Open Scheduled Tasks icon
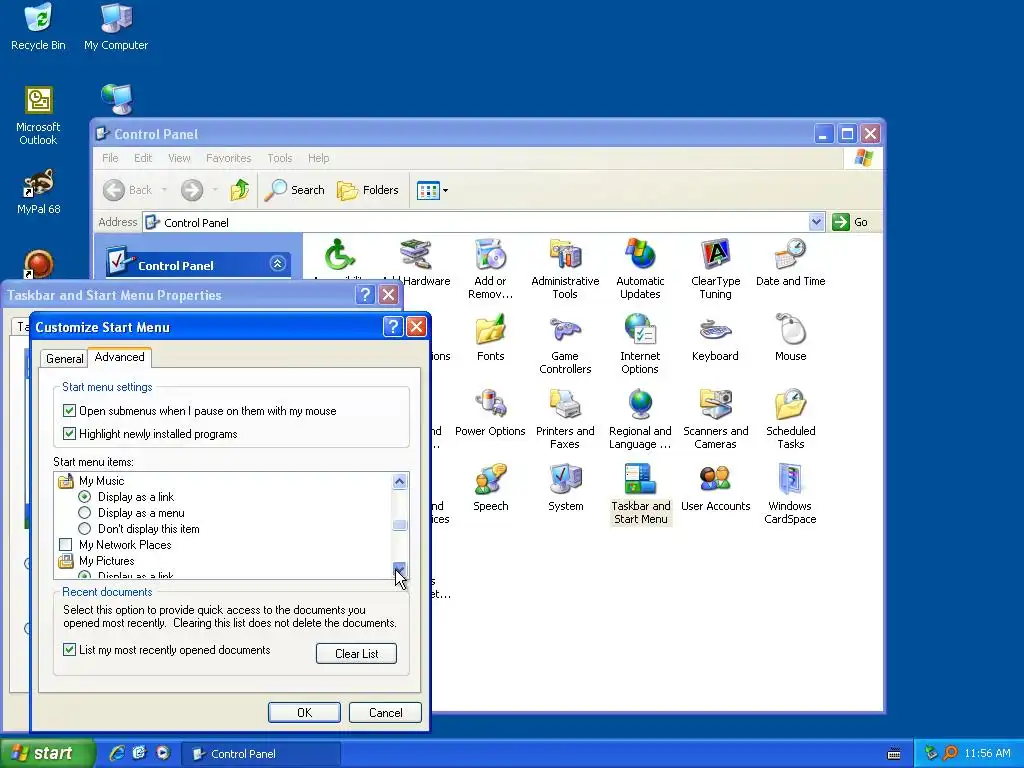This screenshot has width=1024, height=768. pos(790,419)
